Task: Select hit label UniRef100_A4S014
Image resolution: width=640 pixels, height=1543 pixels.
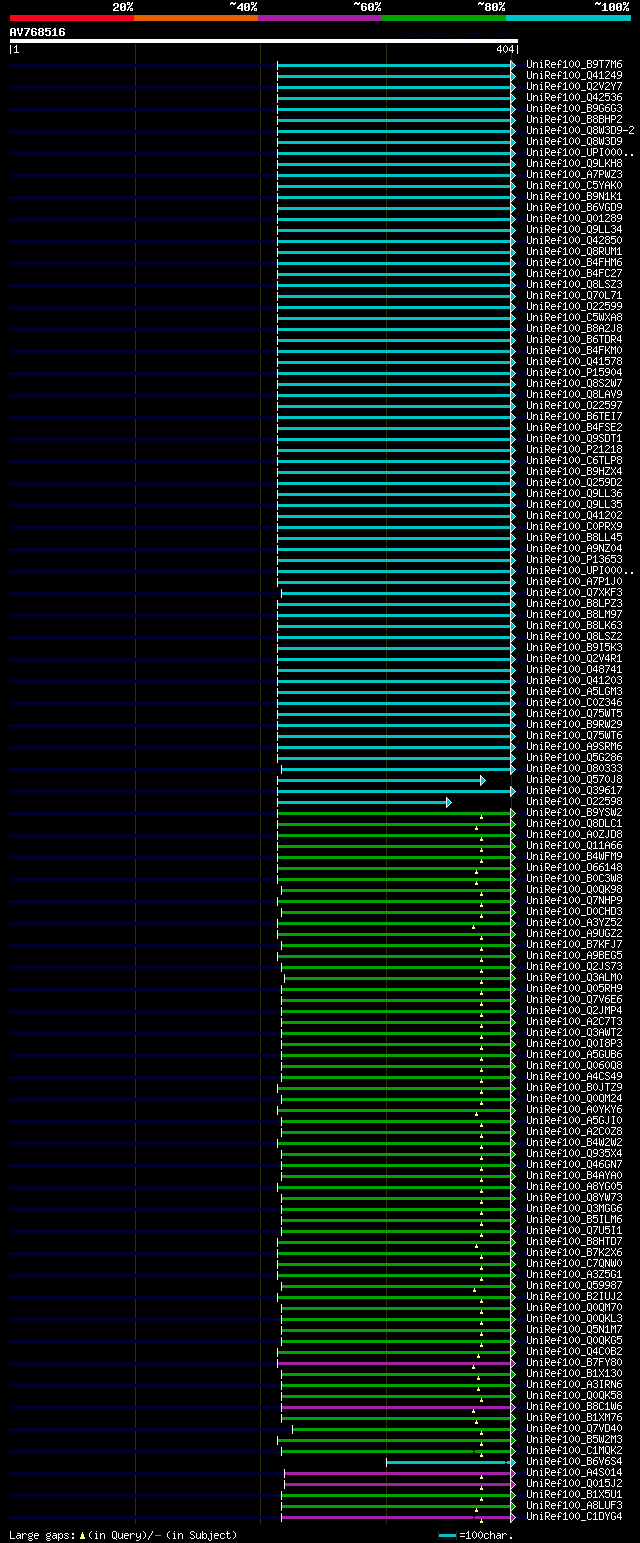Action: click(574, 1472)
